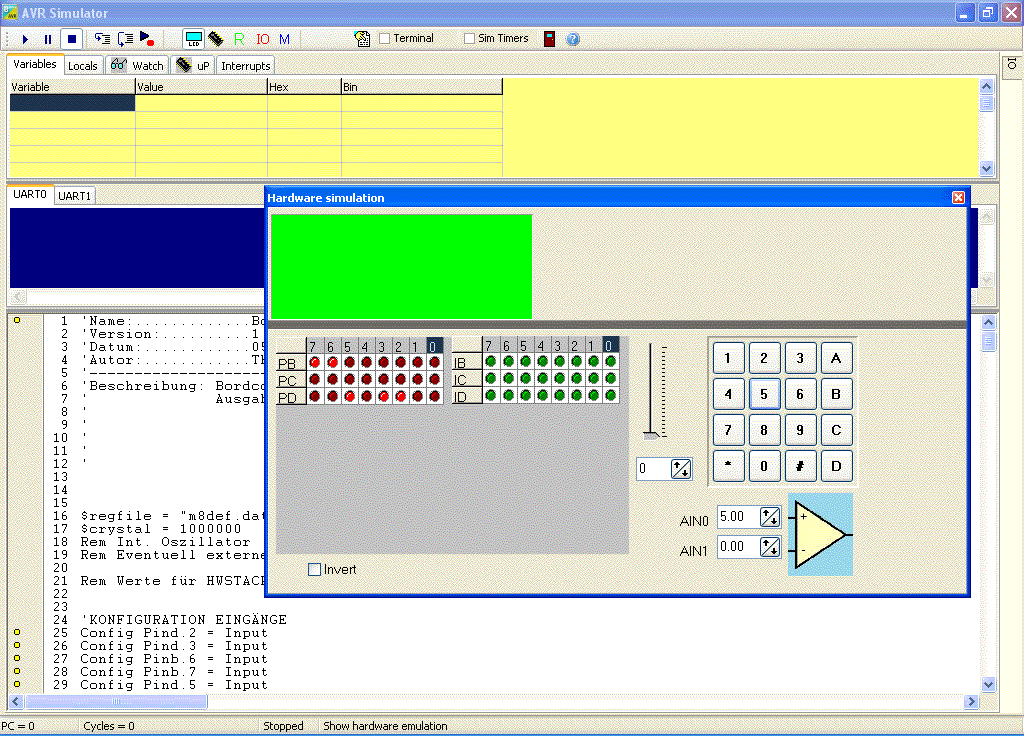
Task: Click the red door exit icon
Action: click(x=549, y=39)
